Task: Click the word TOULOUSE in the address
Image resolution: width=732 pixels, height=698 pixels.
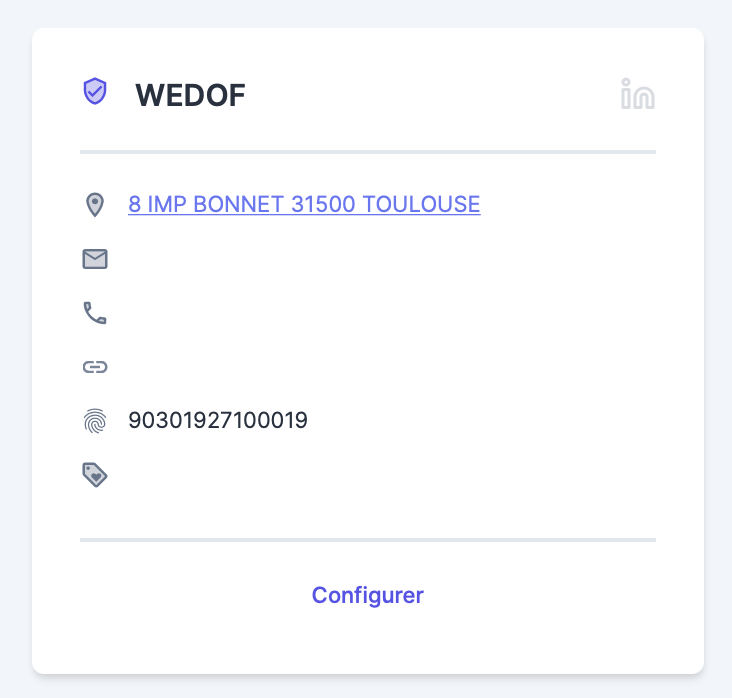Action: click(421, 205)
